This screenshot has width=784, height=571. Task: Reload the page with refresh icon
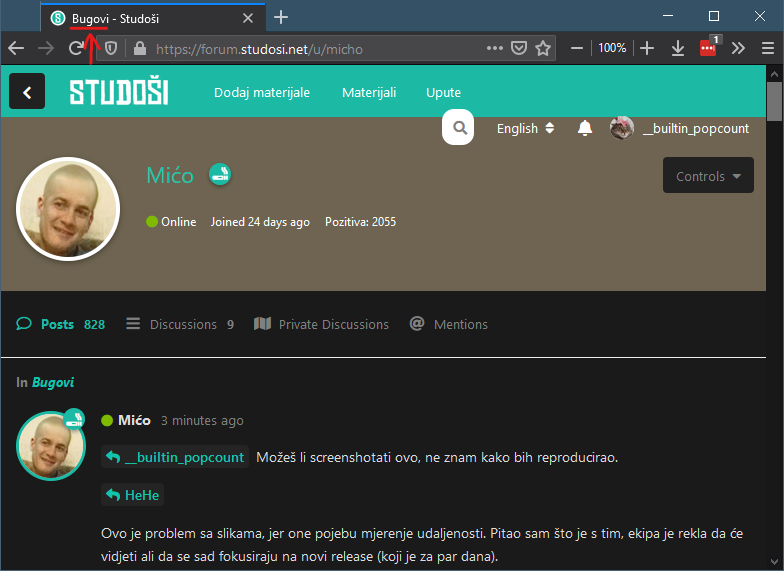76,48
